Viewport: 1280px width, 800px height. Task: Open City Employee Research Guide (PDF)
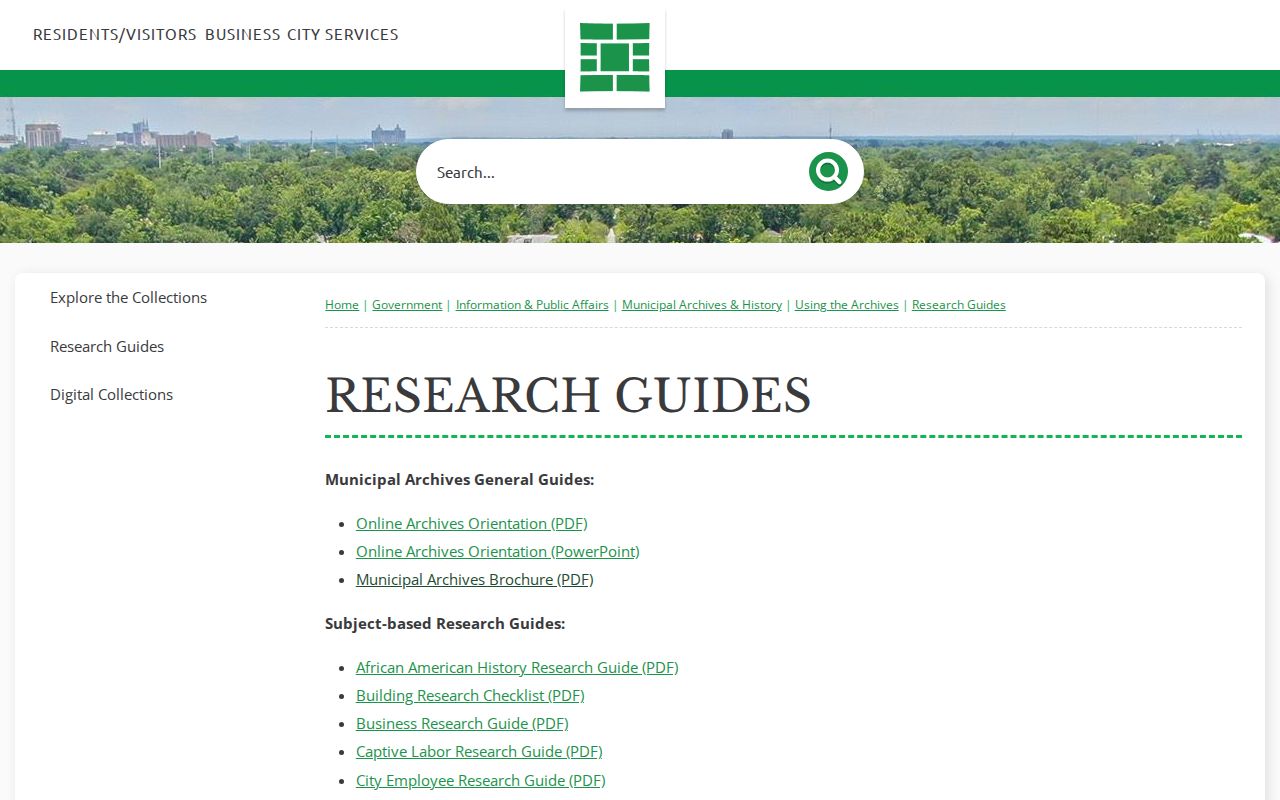(x=481, y=780)
